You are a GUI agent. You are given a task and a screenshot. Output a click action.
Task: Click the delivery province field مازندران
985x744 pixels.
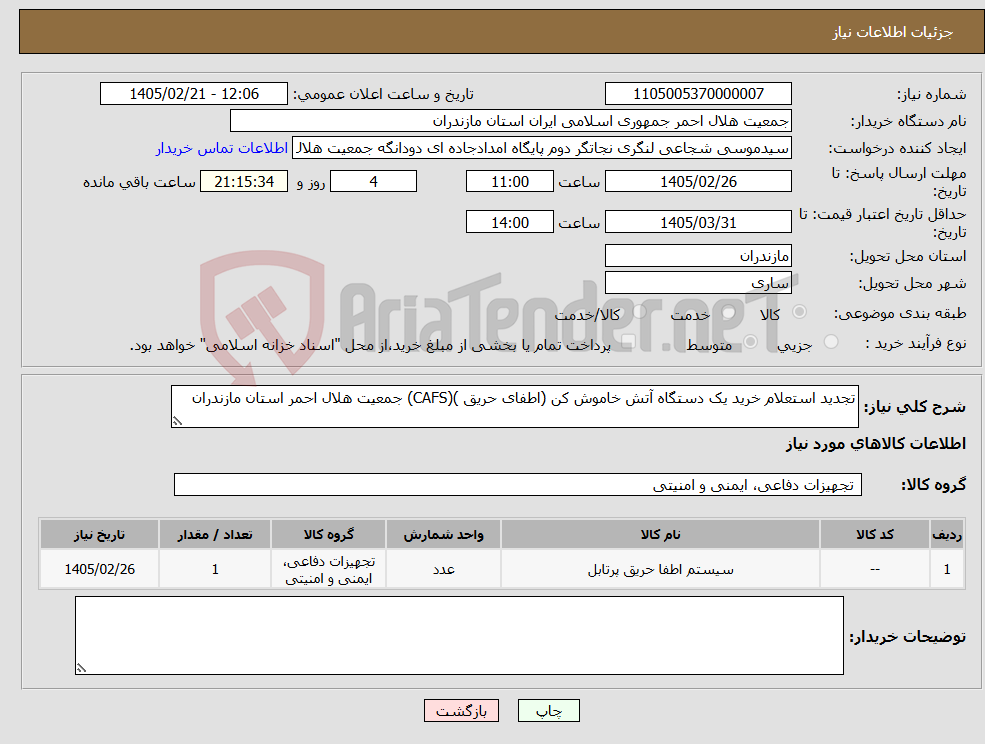click(698, 256)
